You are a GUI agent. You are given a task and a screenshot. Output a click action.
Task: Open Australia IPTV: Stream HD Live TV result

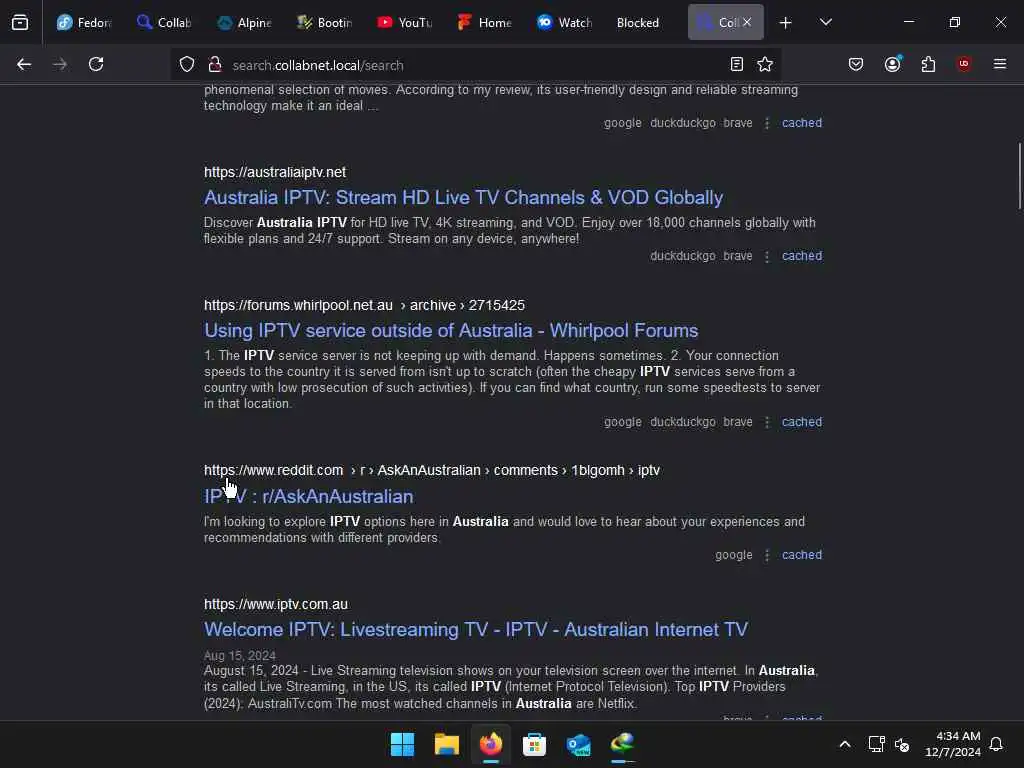tap(463, 198)
